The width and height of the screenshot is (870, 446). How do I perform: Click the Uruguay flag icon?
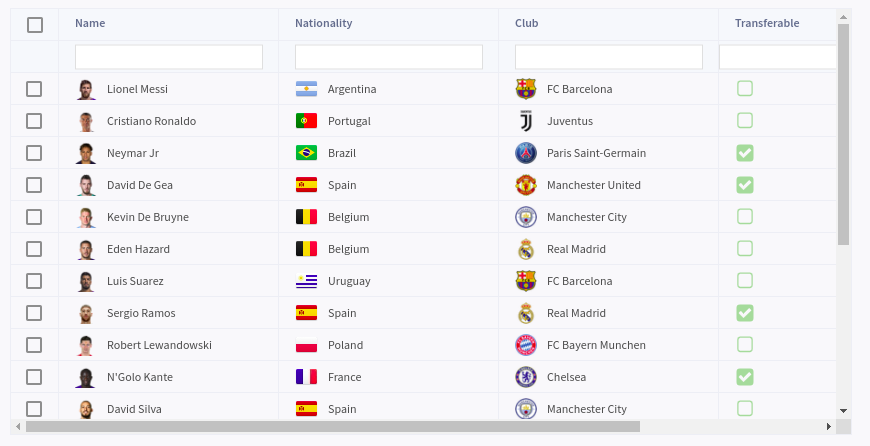click(306, 281)
